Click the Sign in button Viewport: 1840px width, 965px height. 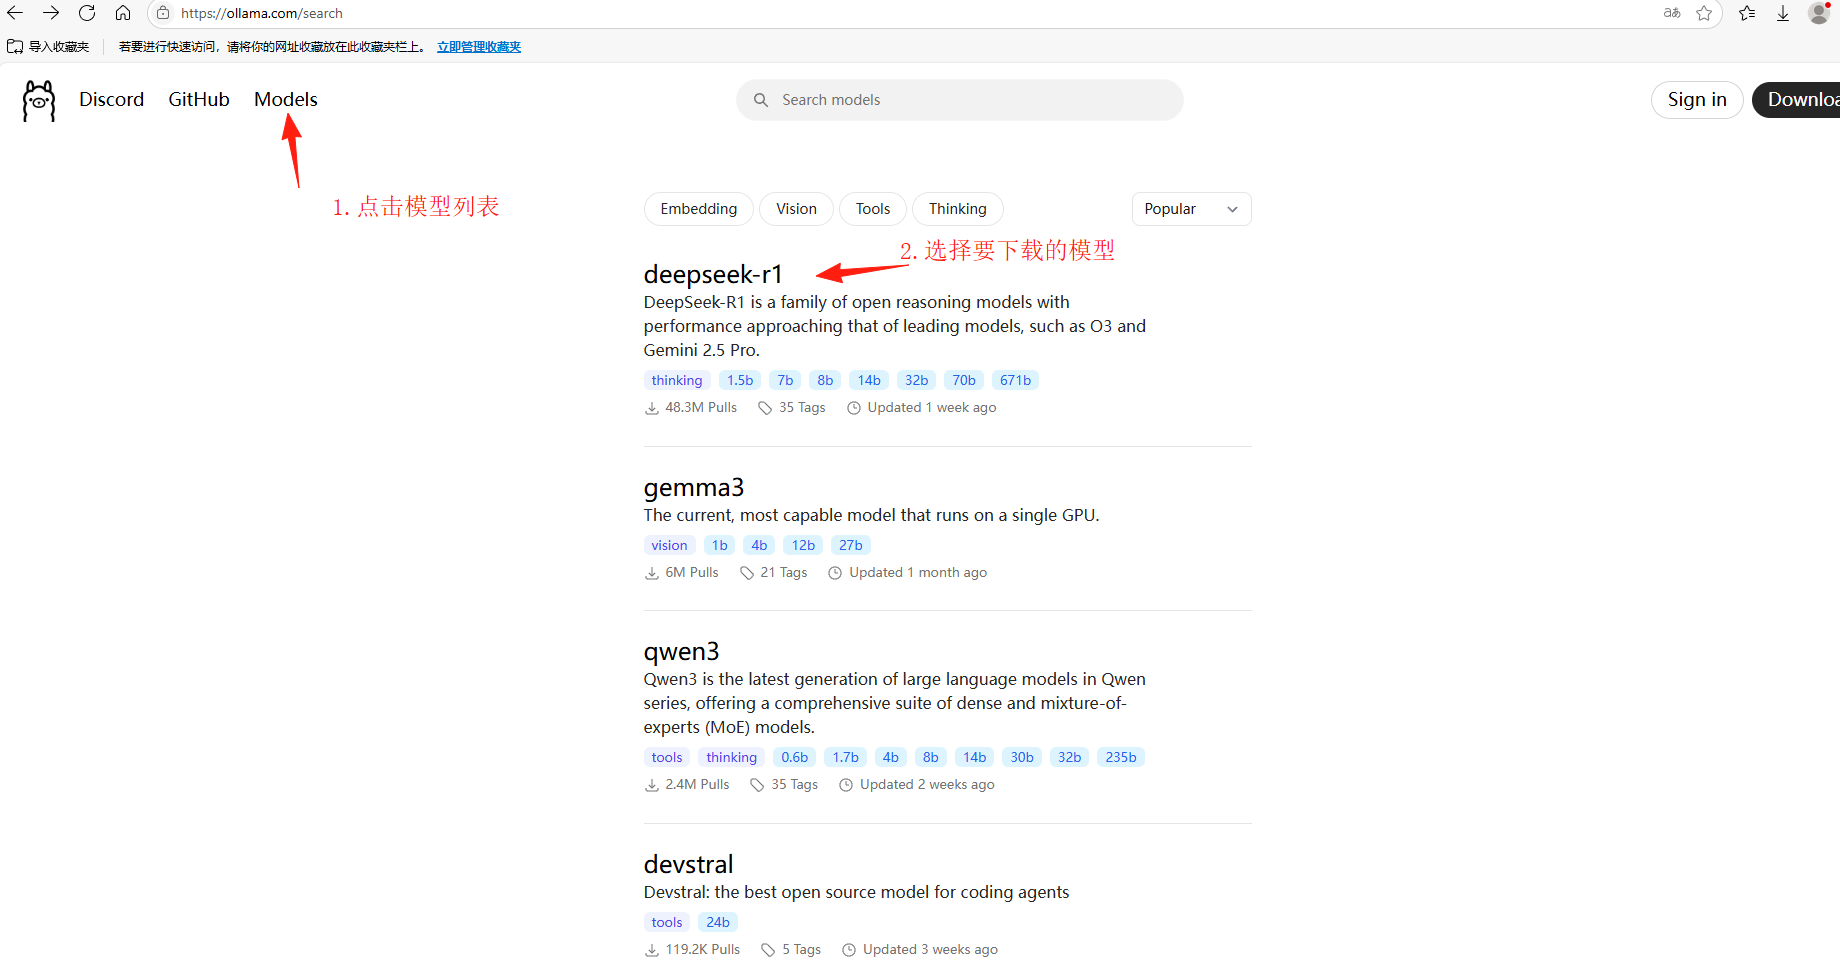tap(1697, 100)
